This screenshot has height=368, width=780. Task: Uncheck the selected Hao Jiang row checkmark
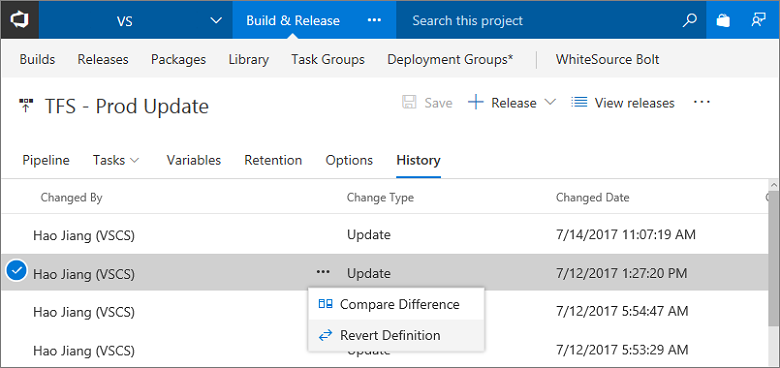coord(16,272)
